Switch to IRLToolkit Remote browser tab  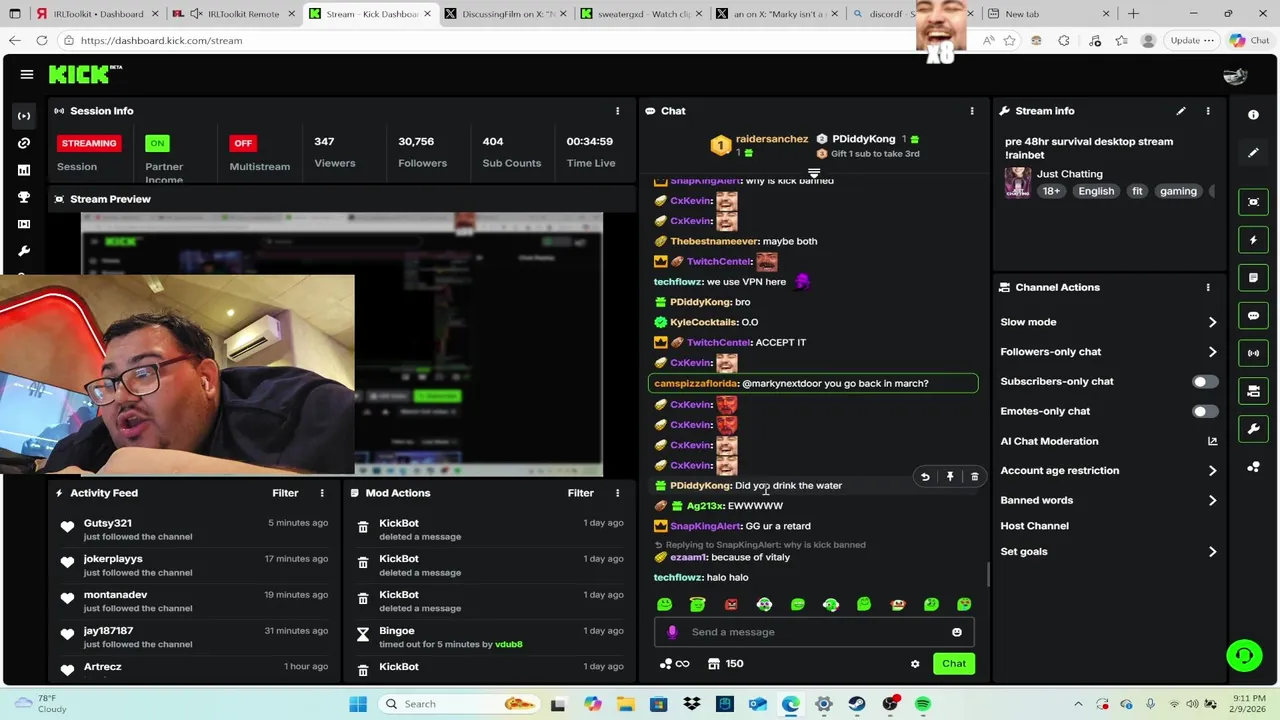click(233, 14)
